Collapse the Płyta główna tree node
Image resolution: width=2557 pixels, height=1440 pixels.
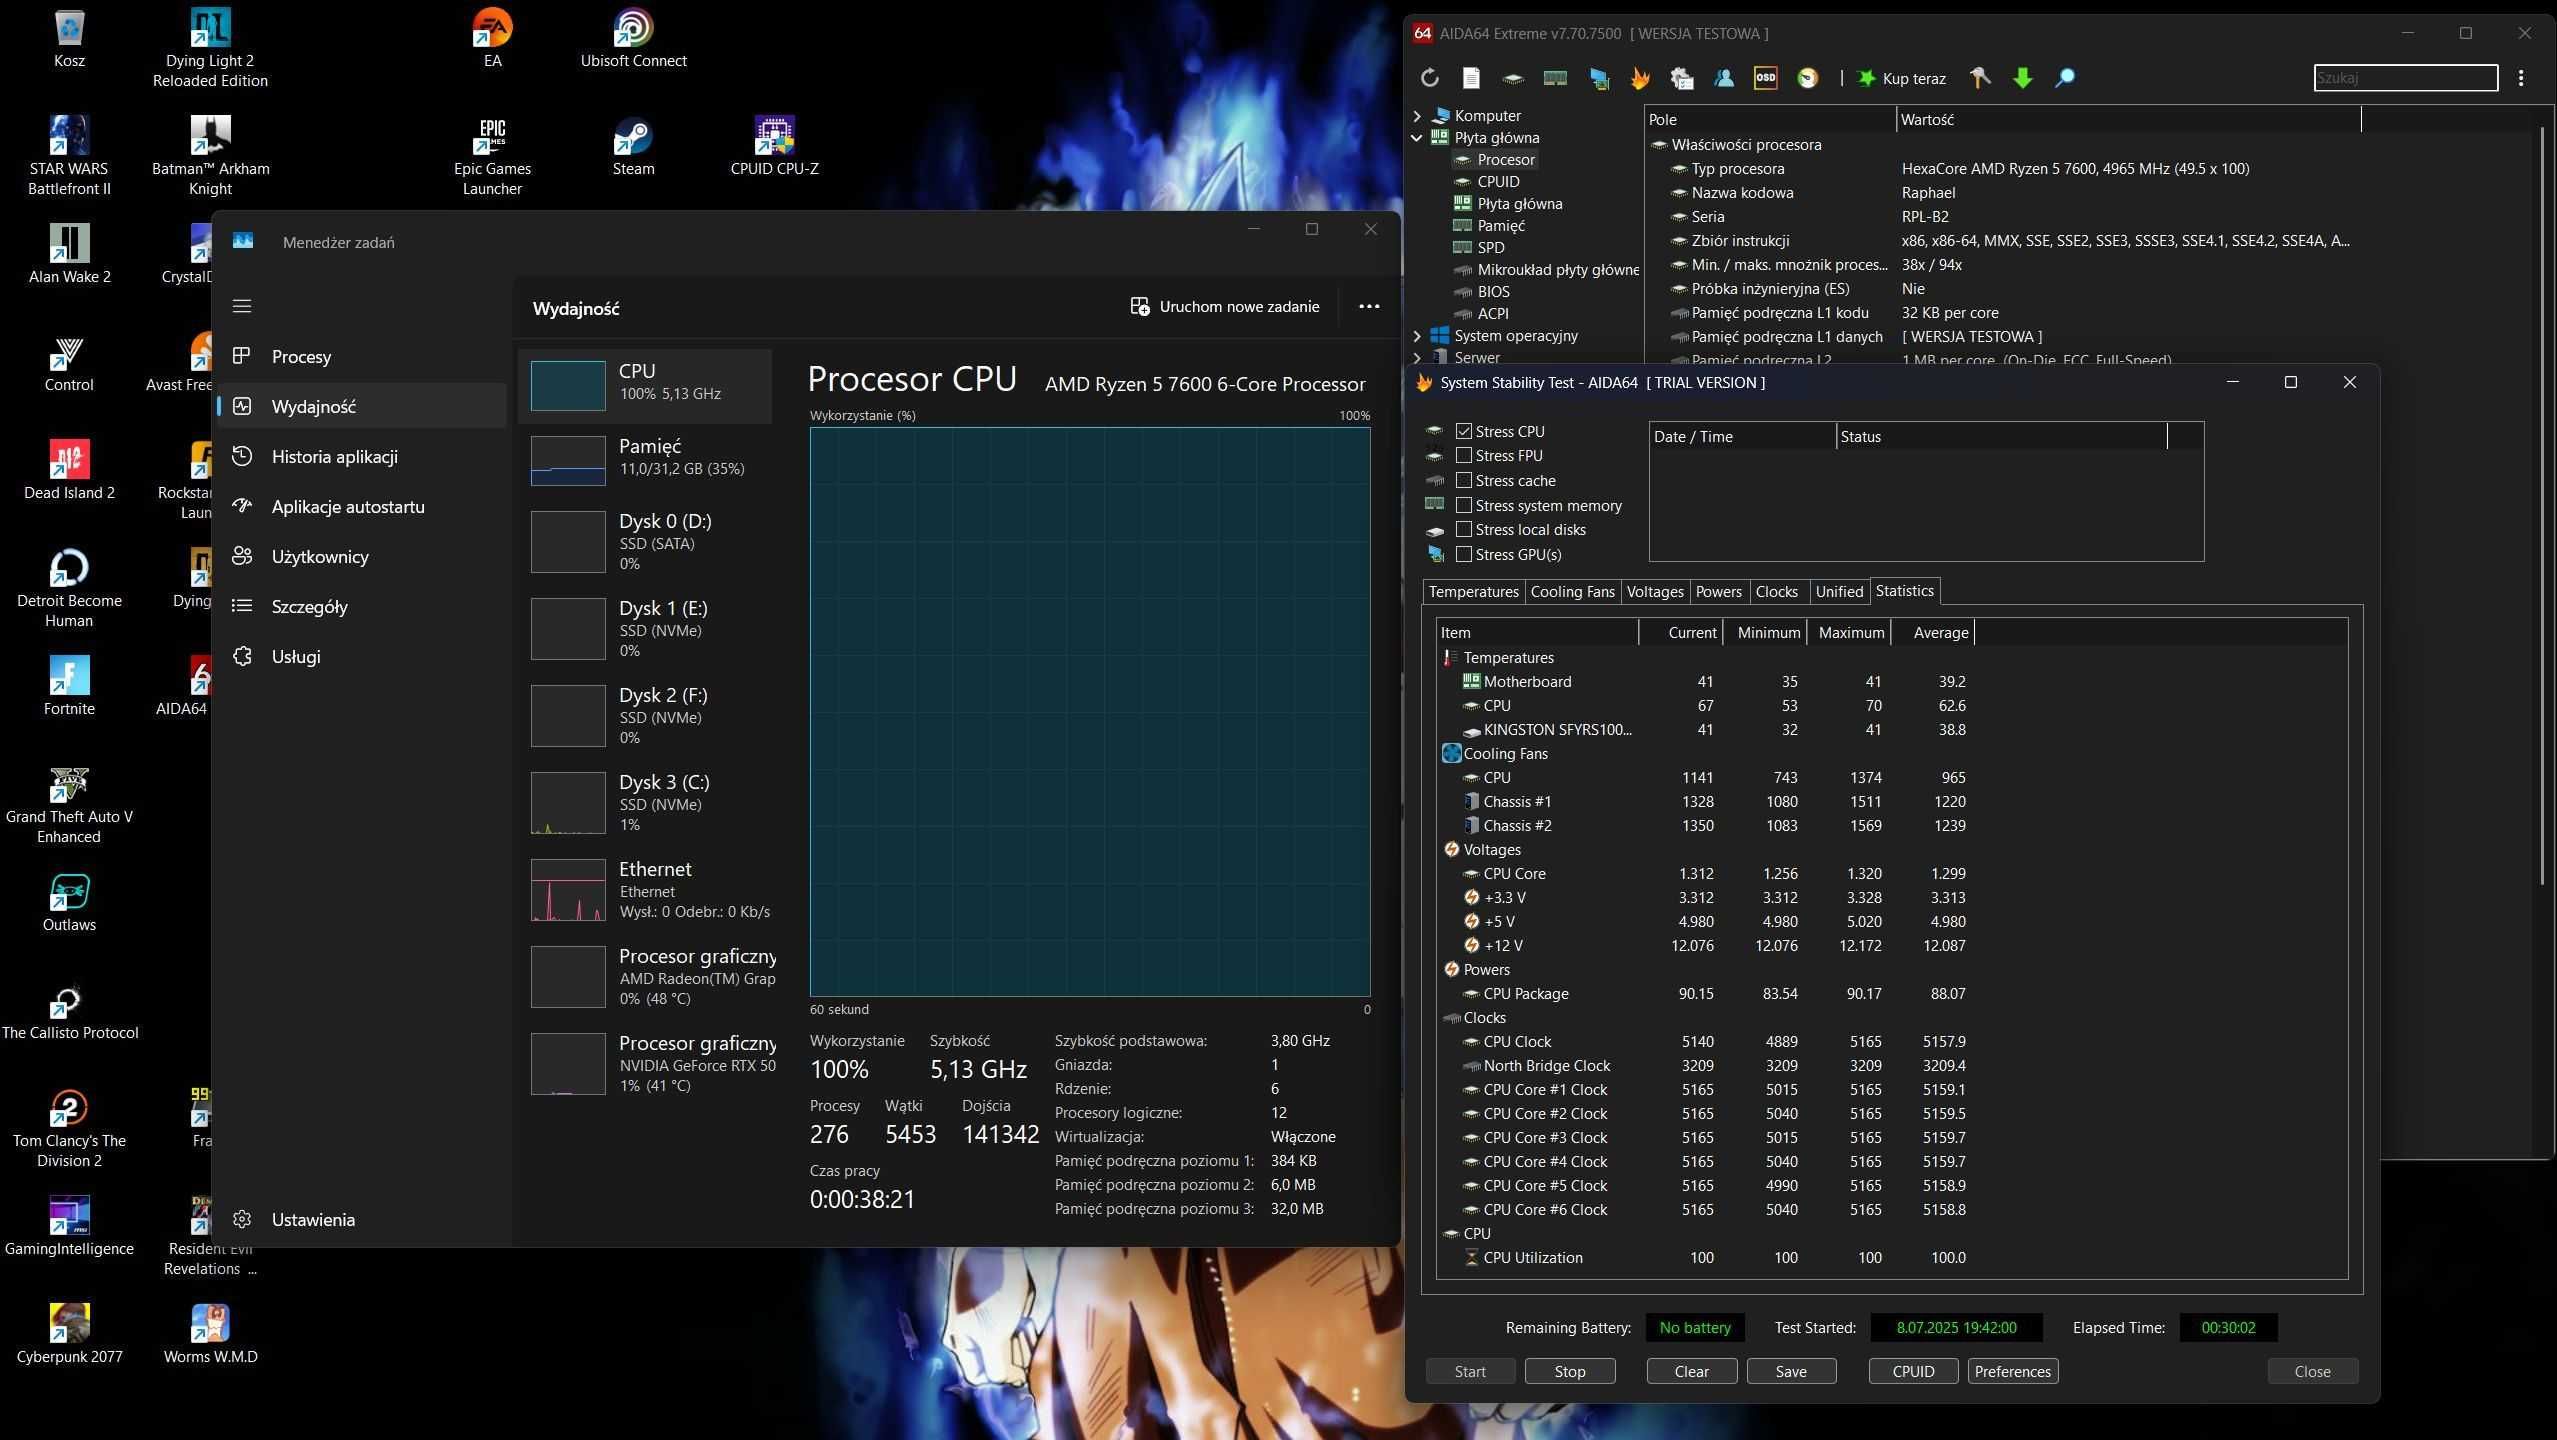(x=1417, y=138)
